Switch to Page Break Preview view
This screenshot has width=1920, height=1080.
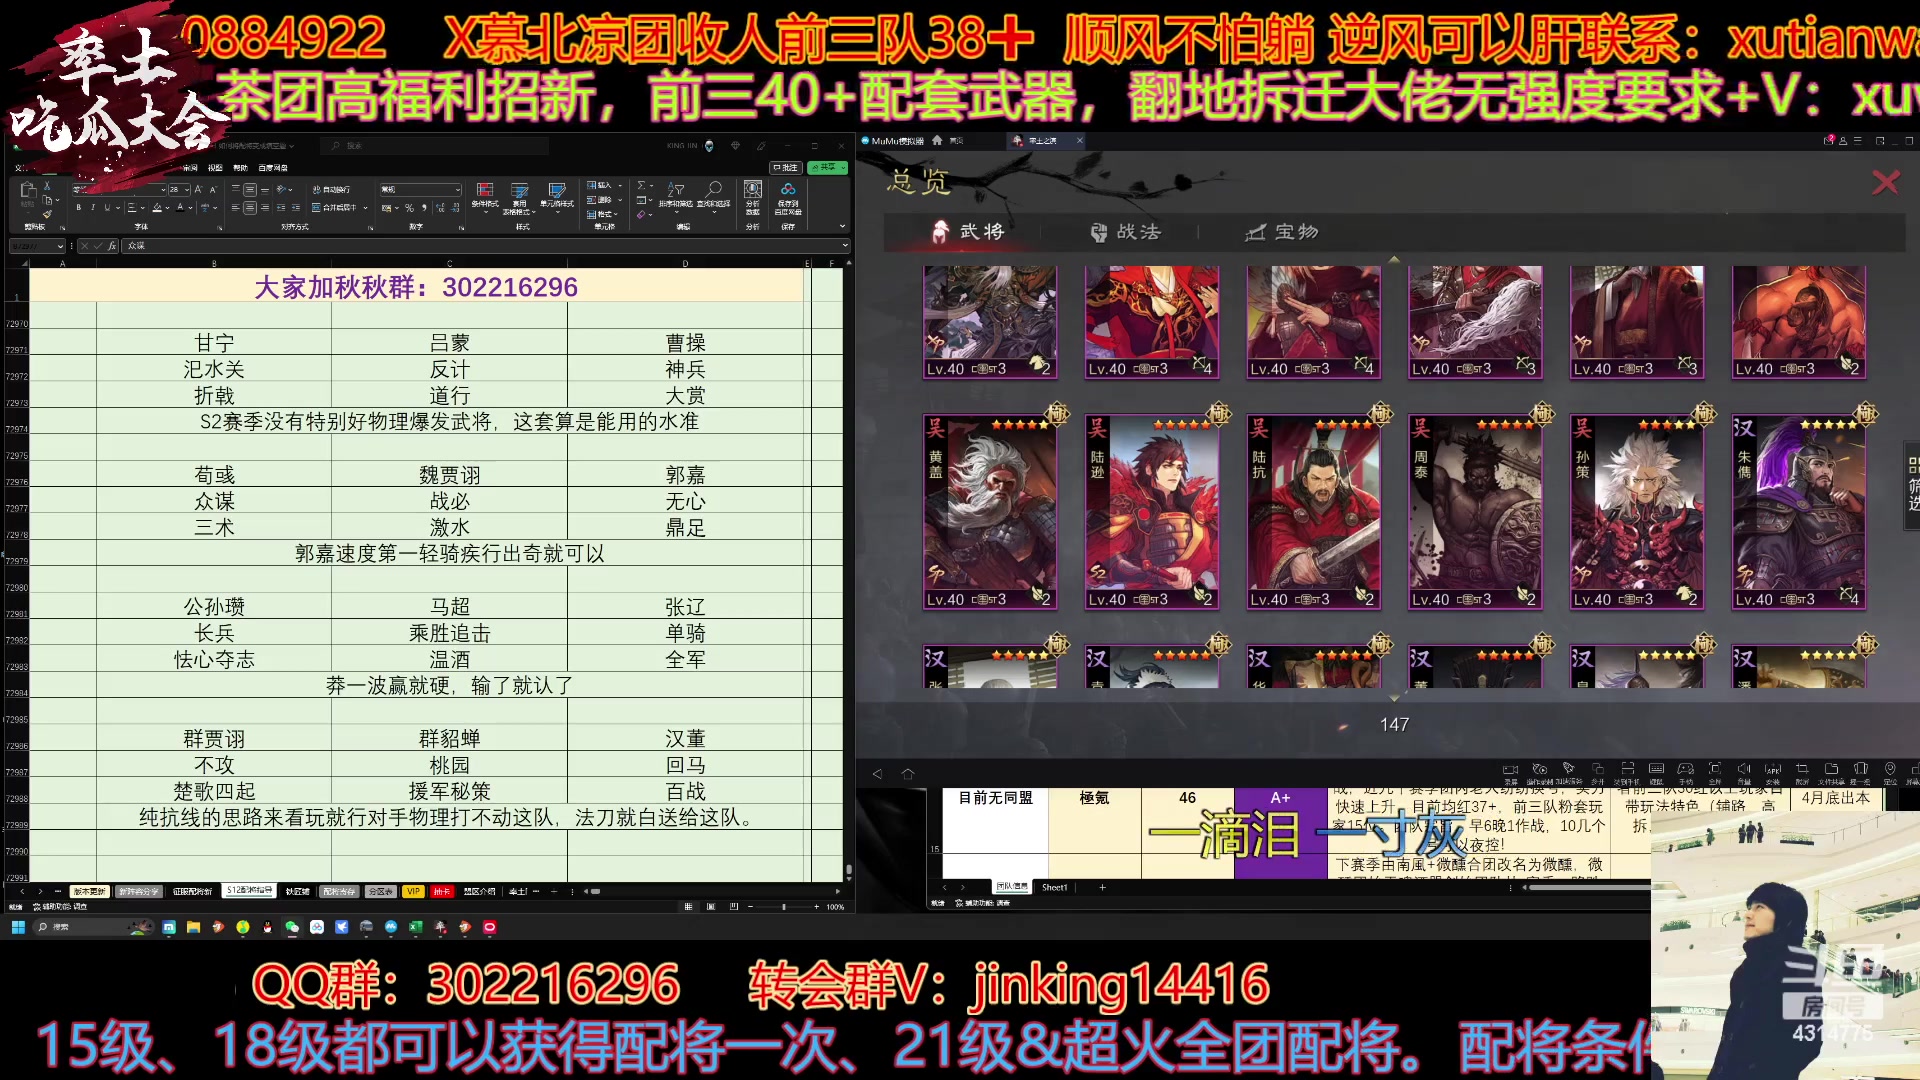733,907
